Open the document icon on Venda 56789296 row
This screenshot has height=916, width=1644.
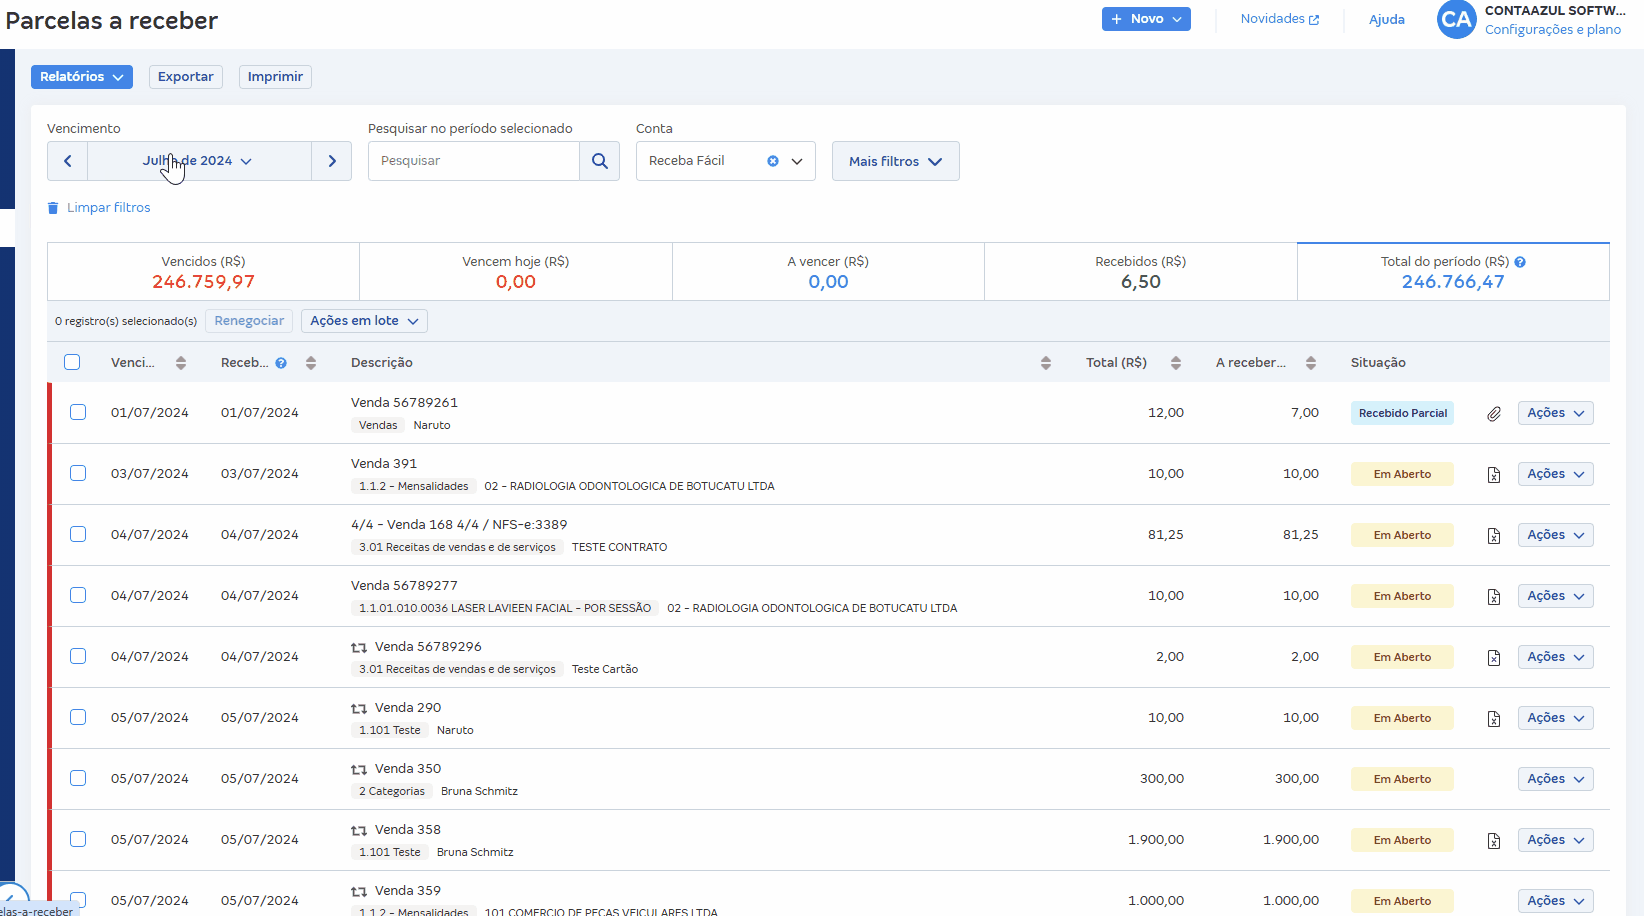(x=1494, y=658)
